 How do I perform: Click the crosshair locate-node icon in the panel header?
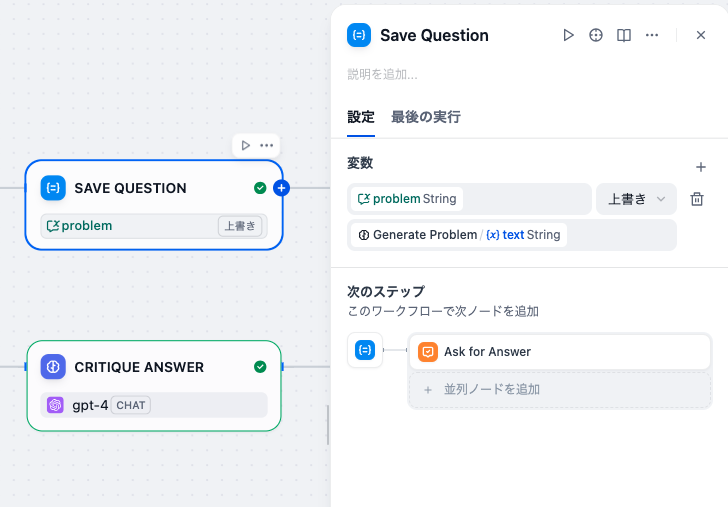596,35
